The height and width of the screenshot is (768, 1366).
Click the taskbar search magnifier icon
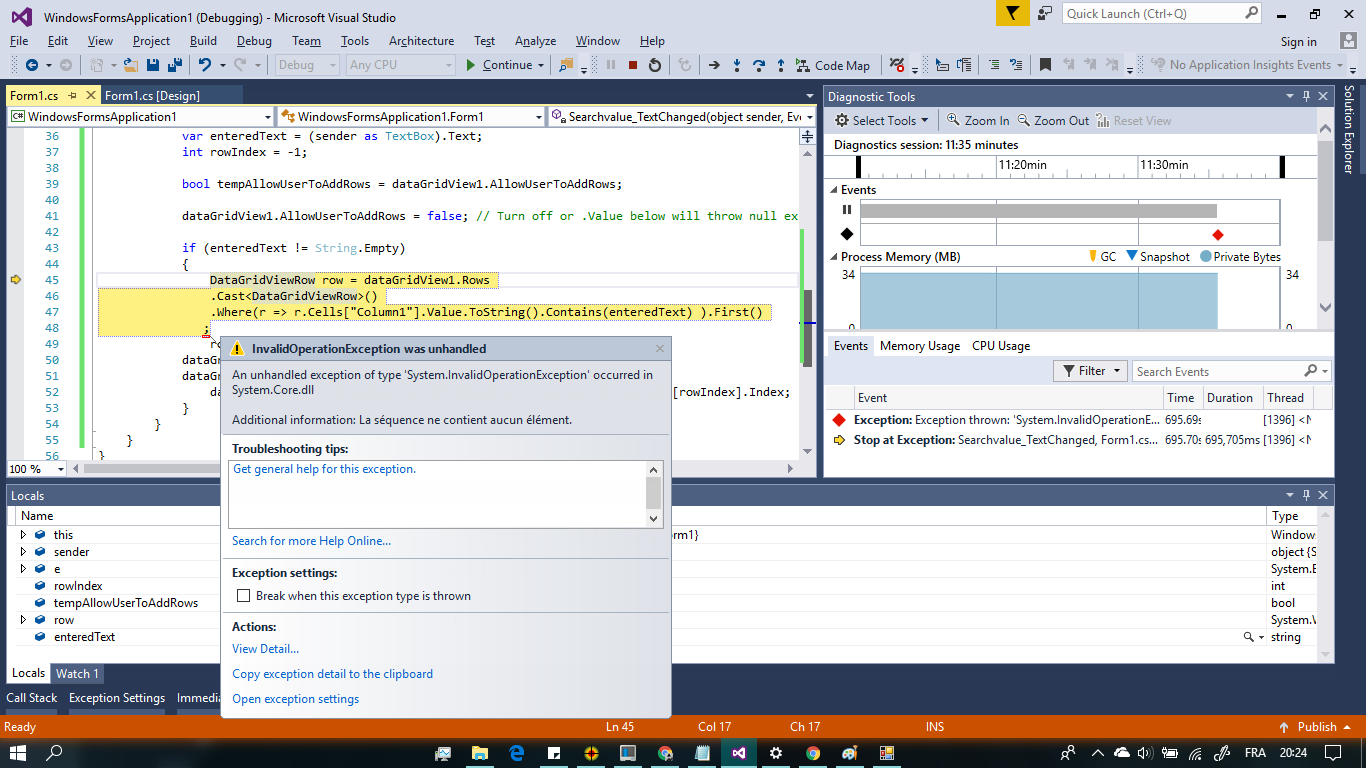tap(55, 753)
